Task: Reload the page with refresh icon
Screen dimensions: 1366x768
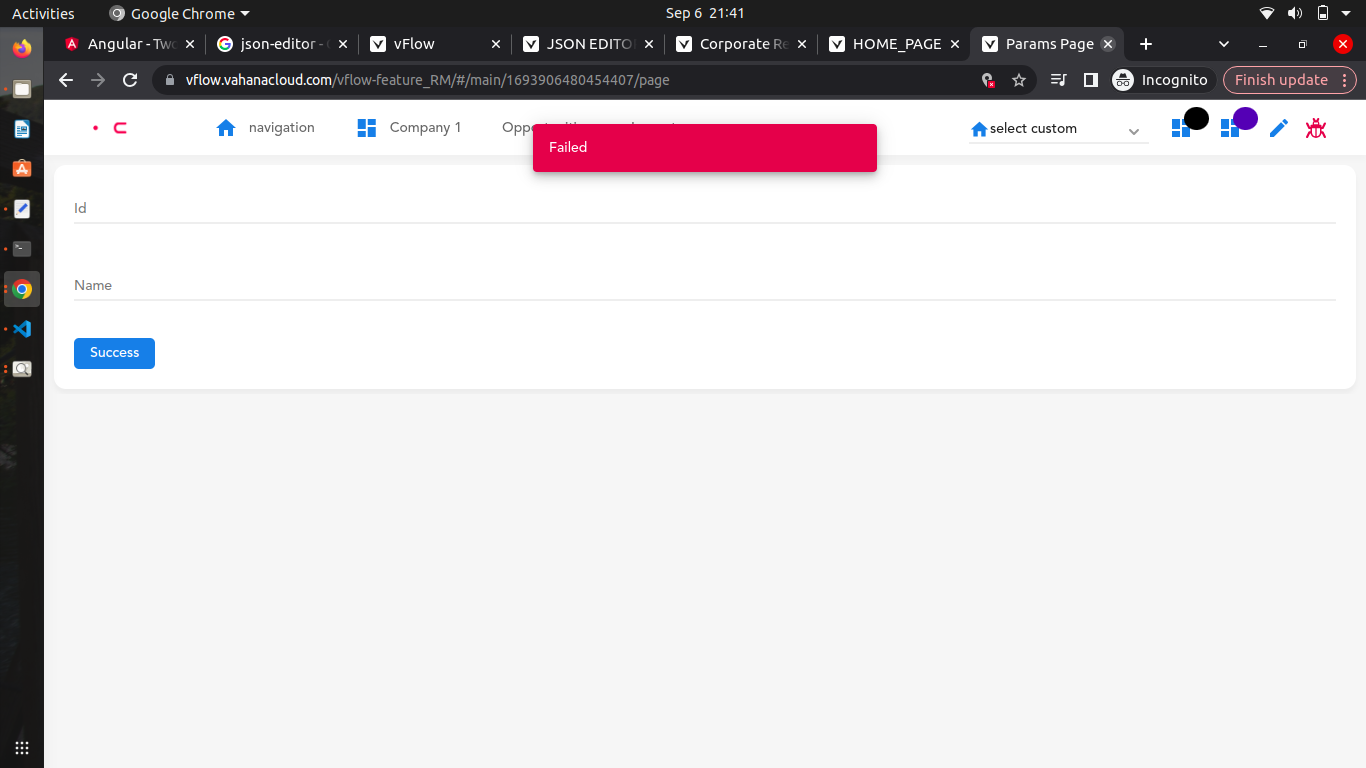Action: click(130, 80)
